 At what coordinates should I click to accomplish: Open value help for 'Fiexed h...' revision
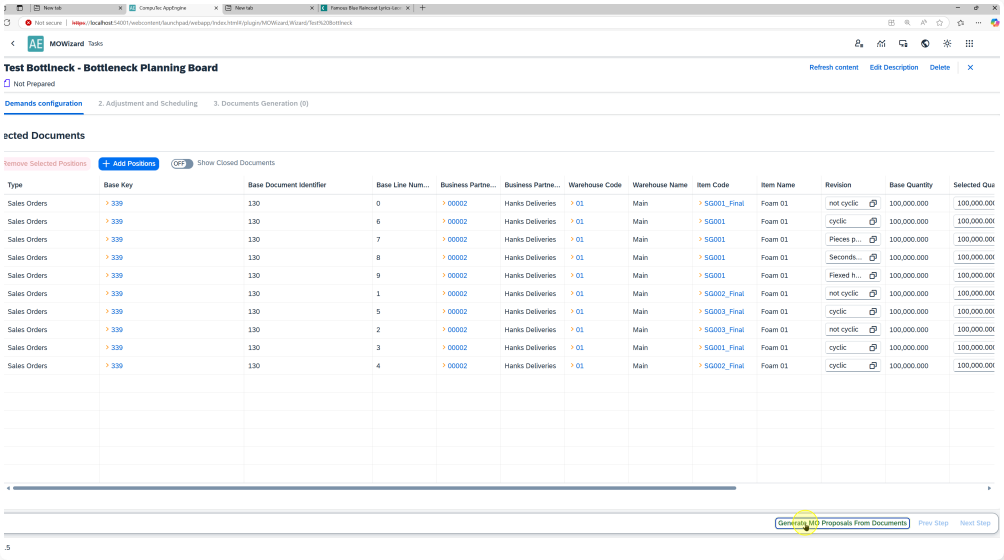point(872,276)
